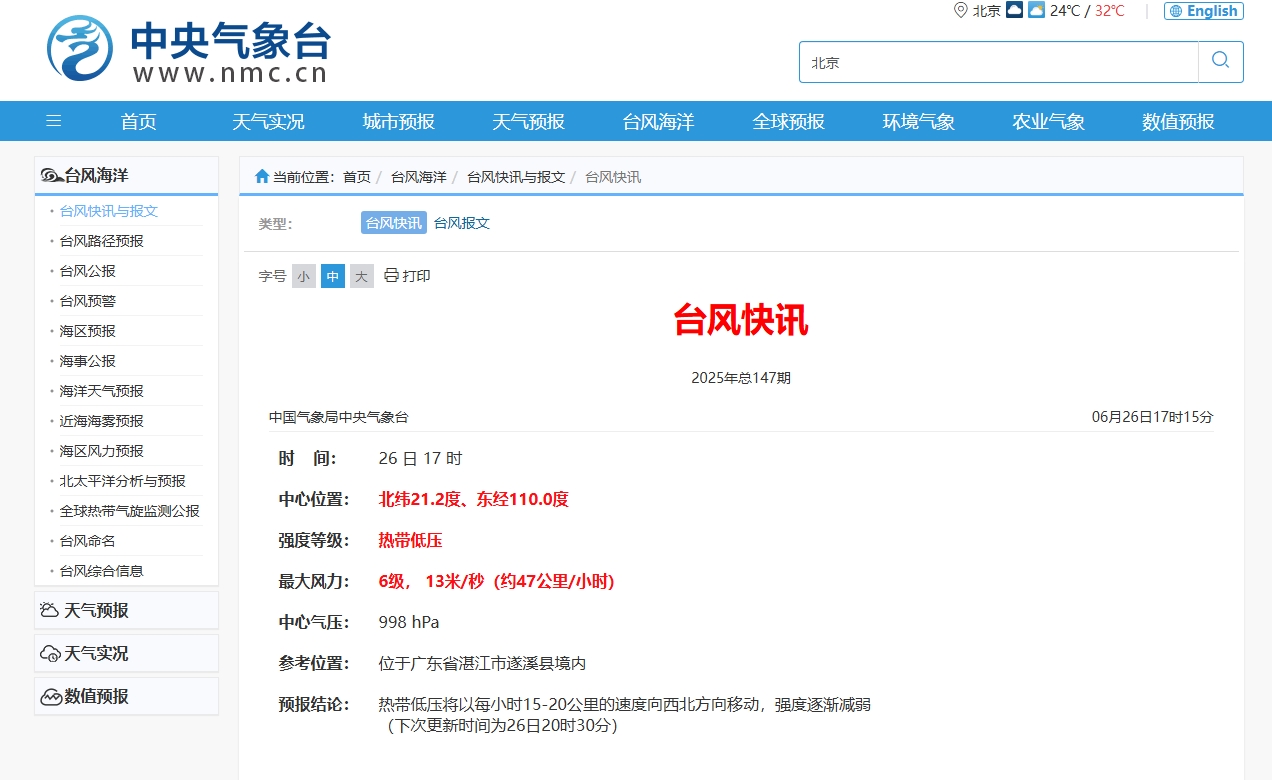Expand the 天气实况 sidebar section
The width and height of the screenshot is (1272, 780).
96,653
